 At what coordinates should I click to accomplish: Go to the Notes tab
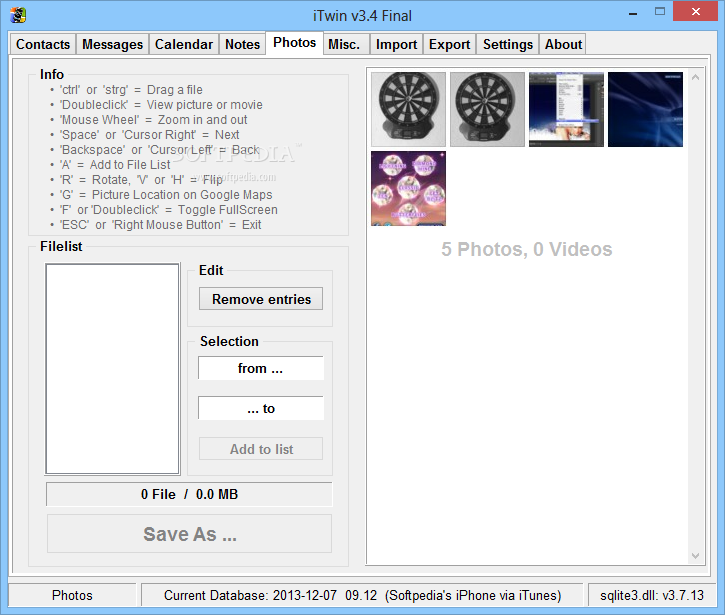pos(242,44)
